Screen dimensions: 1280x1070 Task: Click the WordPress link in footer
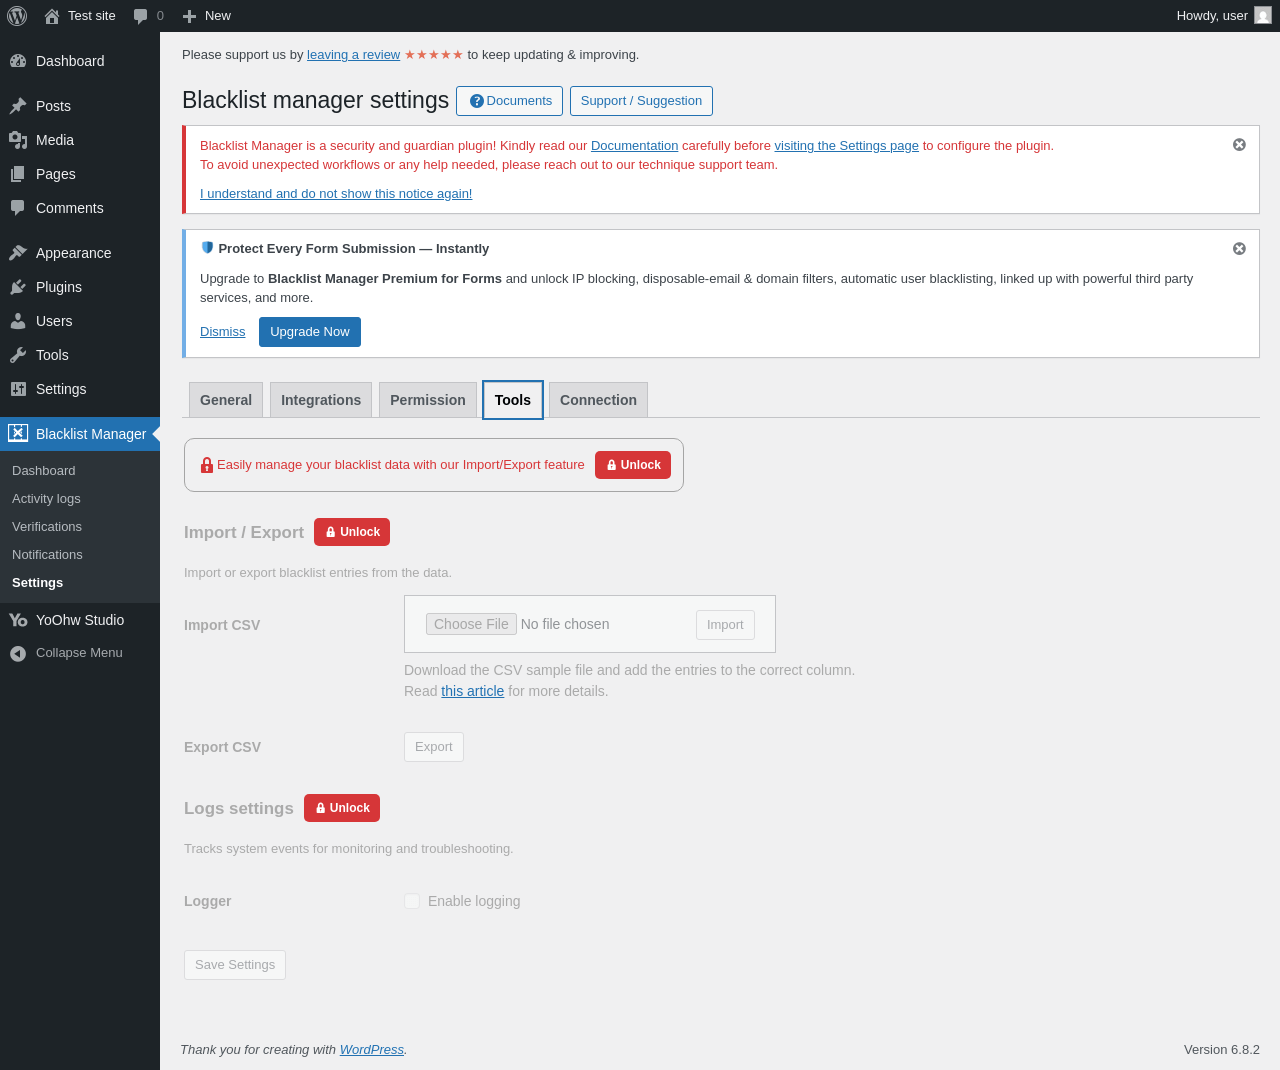point(371,1050)
